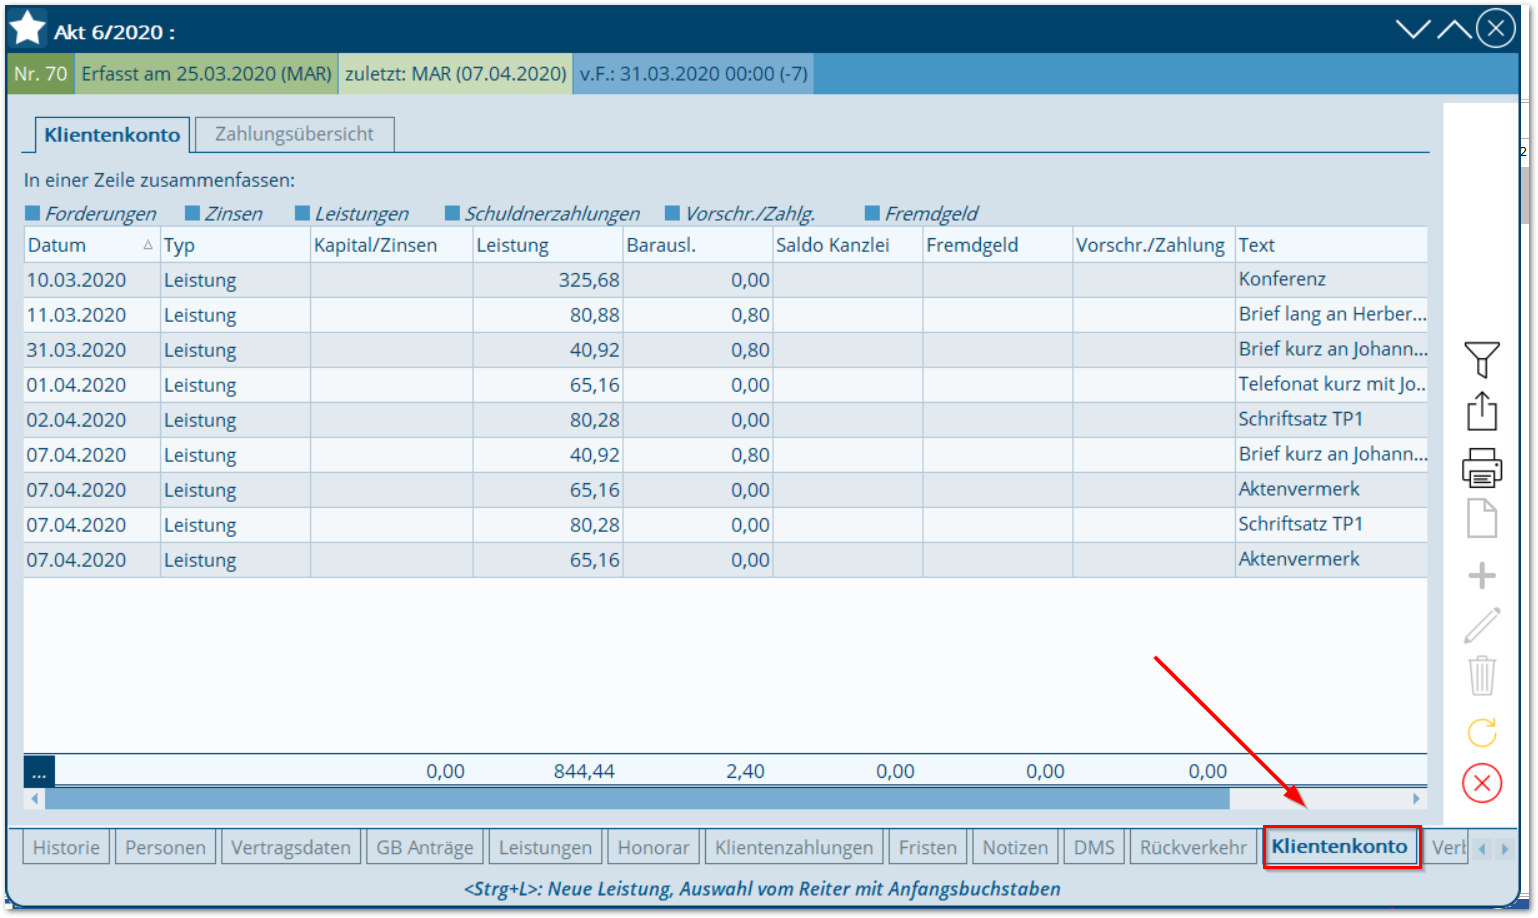Select the bottom Klientenkonto tab
This screenshot has height=918, width=1538.
[x=1340, y=847]
